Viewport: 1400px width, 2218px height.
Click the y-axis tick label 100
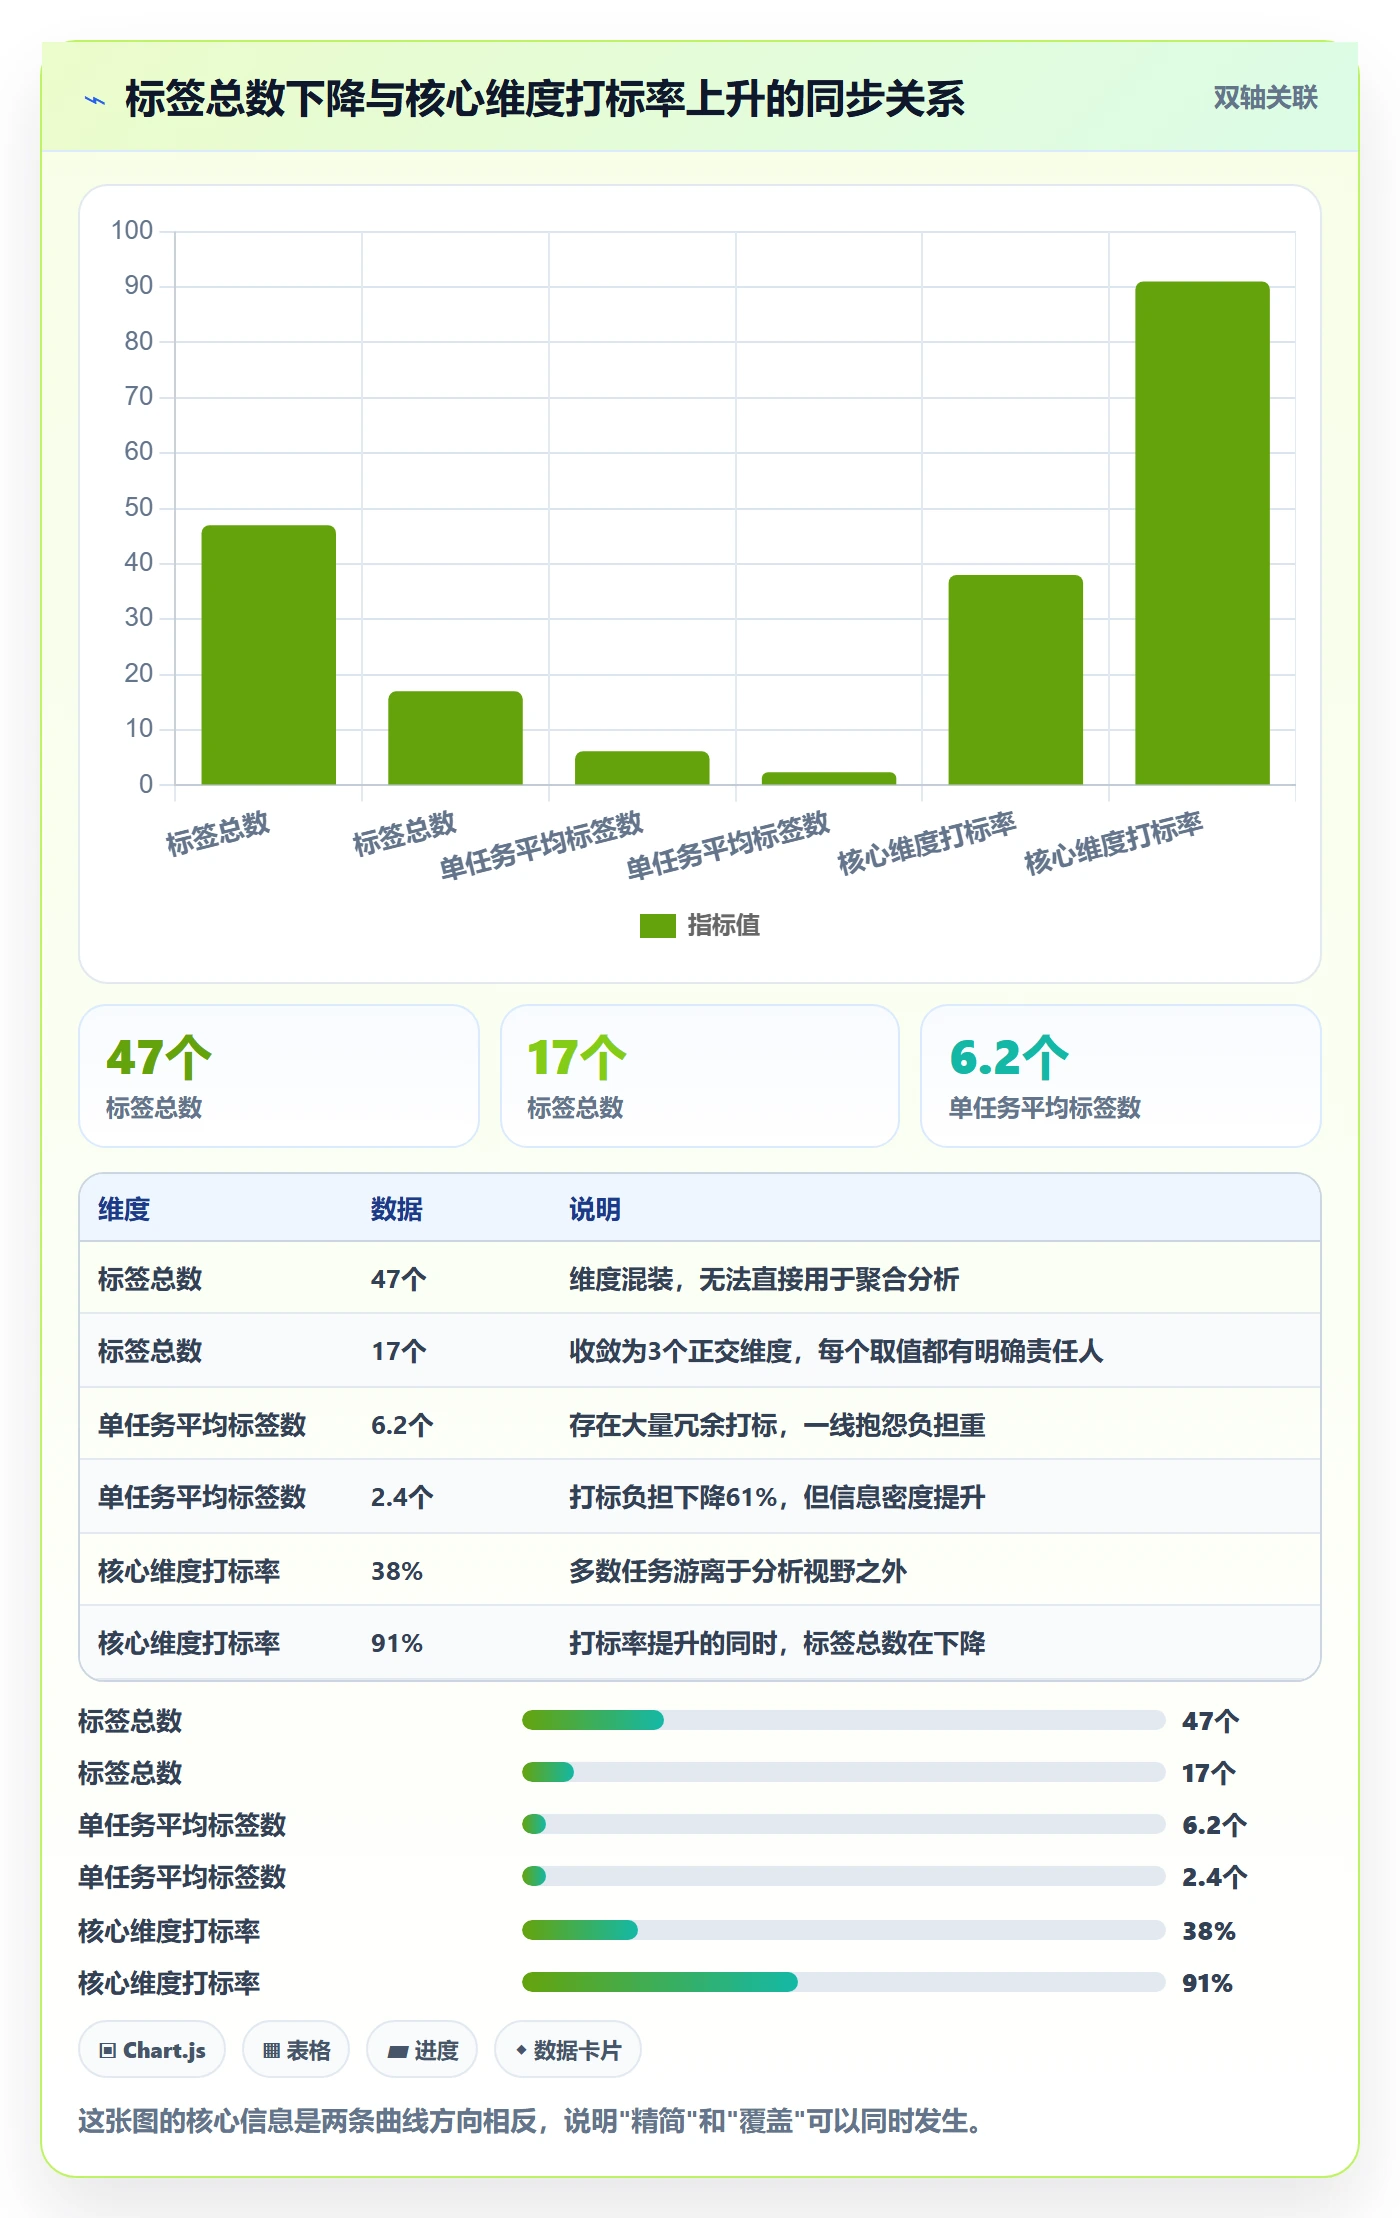[x=132, y=231]
